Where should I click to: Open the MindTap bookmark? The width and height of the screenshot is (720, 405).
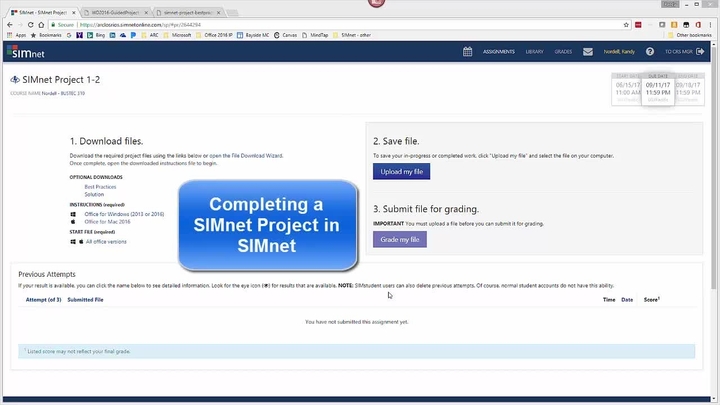[x=315, y=35]
